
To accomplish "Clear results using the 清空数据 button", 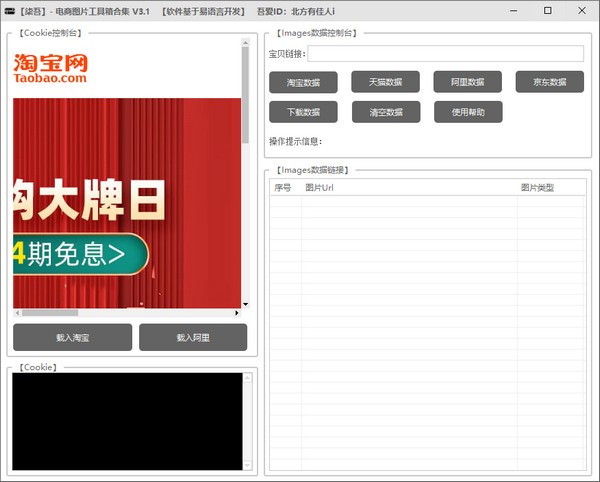I will point(385,112).
